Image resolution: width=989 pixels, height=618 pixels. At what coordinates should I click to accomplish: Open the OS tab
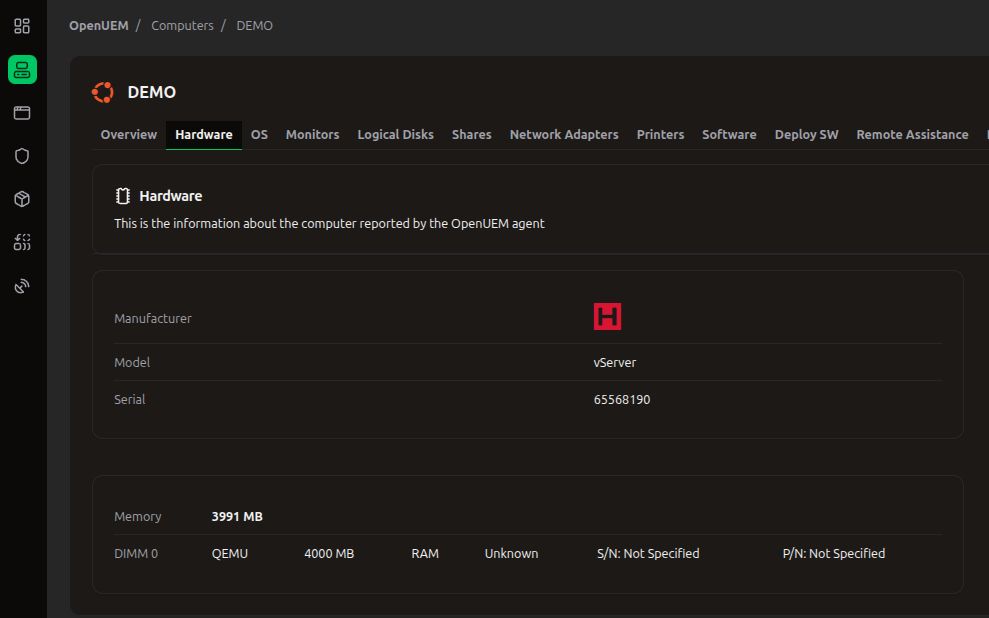(259, 134)
